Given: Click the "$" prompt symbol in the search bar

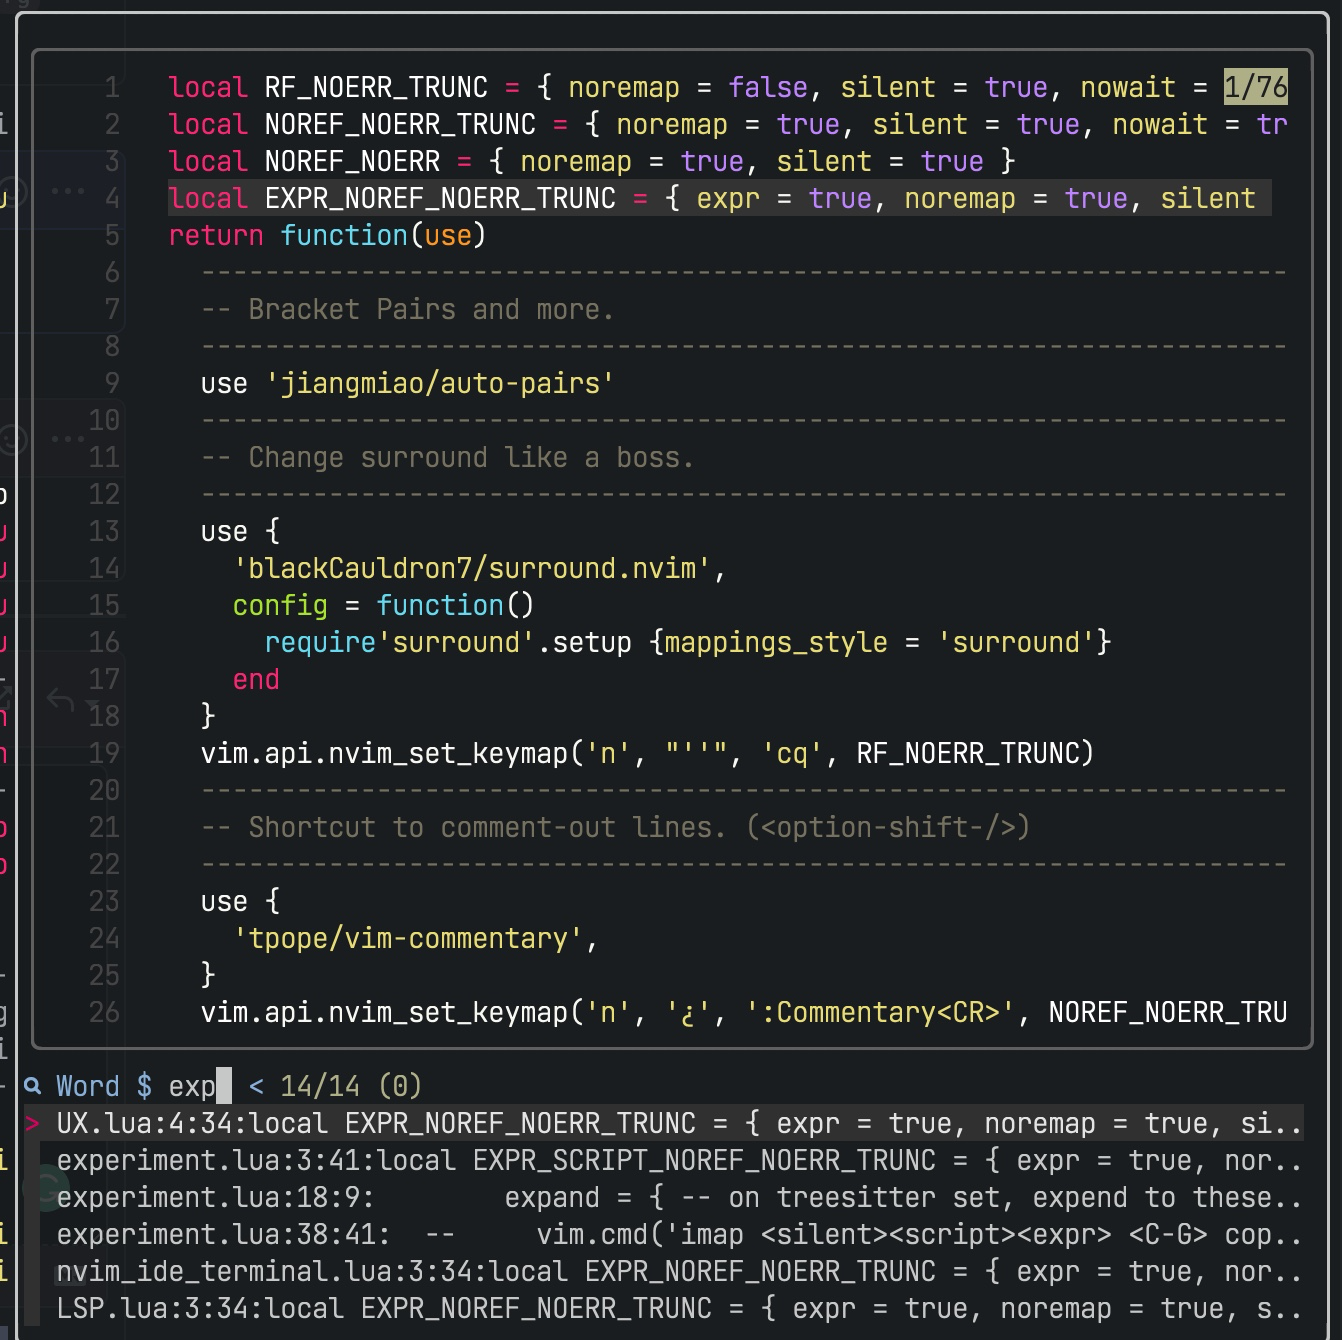Looking at the screenshot, I should click(144, 1086).
